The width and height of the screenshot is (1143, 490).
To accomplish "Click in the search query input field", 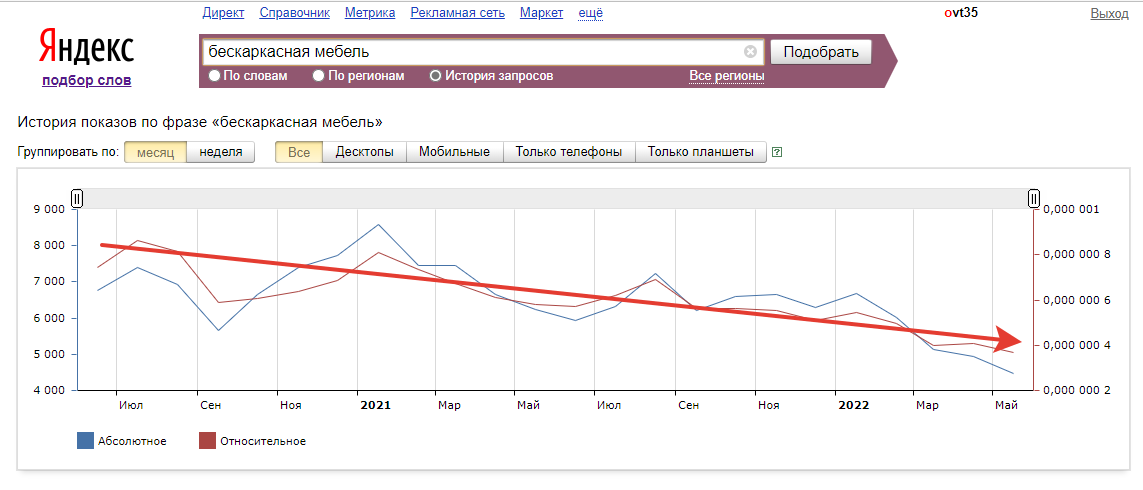I will pyautogui.click(x=470, y=52).
